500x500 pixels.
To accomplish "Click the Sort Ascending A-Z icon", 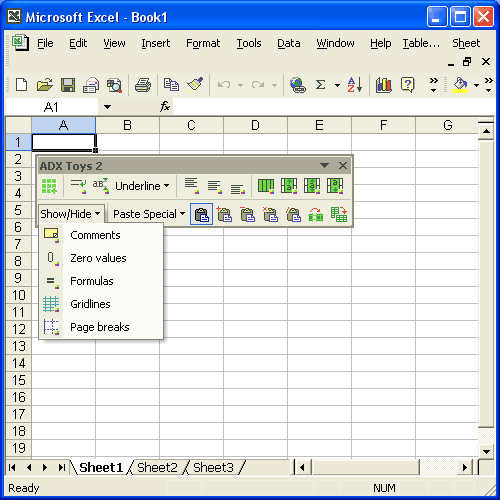I will coord(355,85).
